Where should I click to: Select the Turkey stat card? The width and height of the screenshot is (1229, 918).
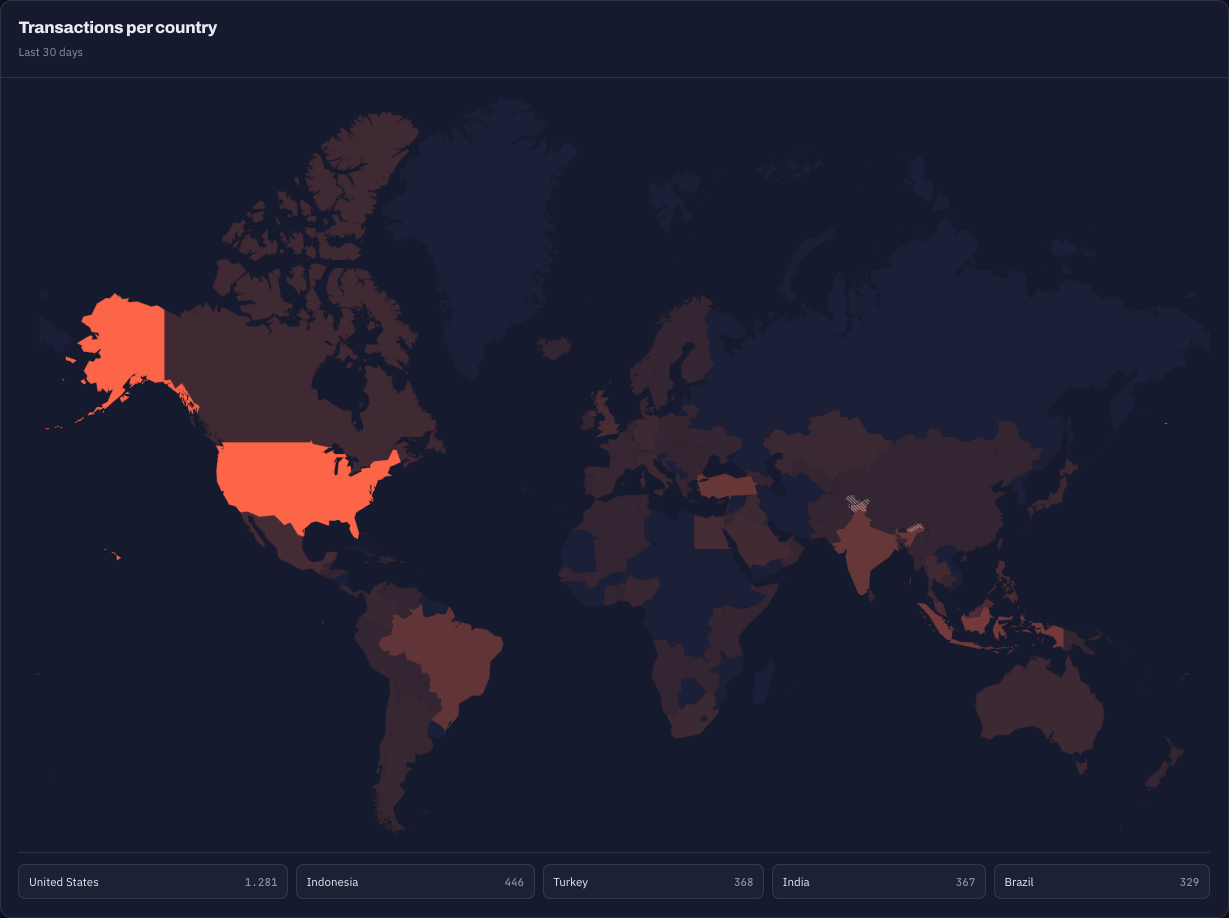653,882
